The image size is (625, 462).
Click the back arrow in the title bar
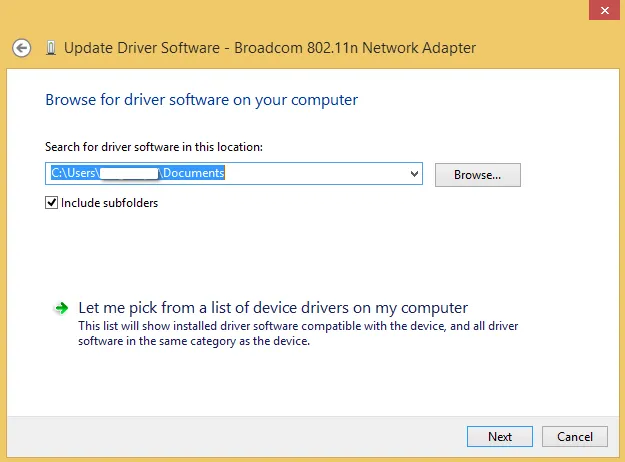point(22,47)
